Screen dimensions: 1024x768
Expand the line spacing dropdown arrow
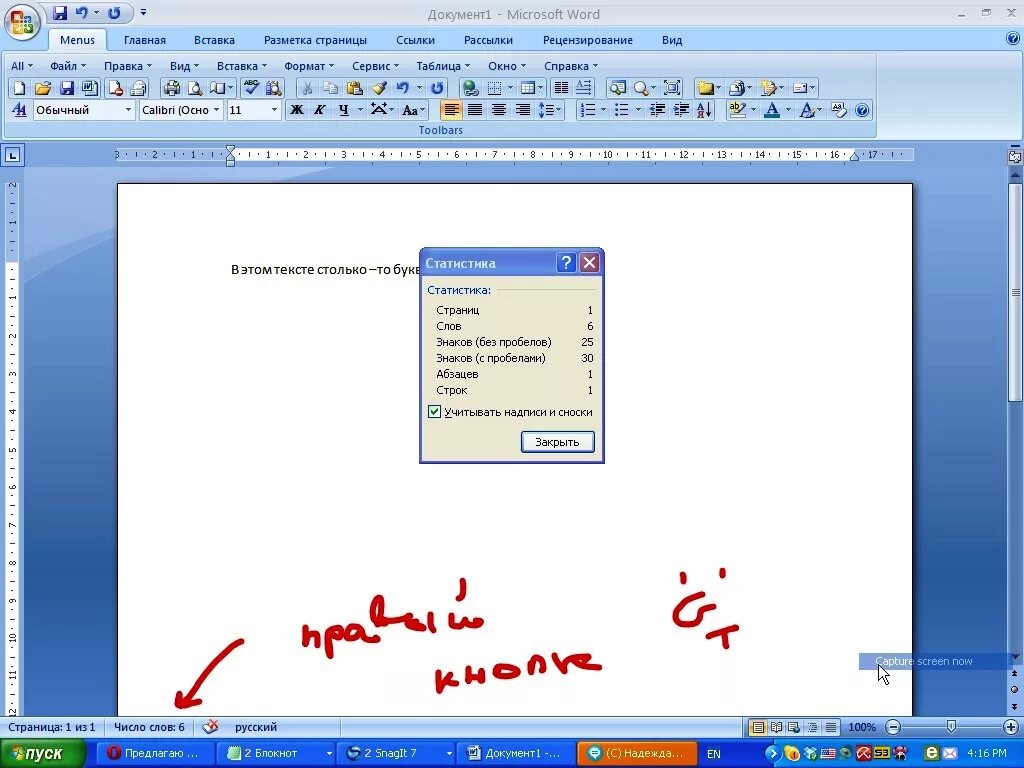coord(559,110)
